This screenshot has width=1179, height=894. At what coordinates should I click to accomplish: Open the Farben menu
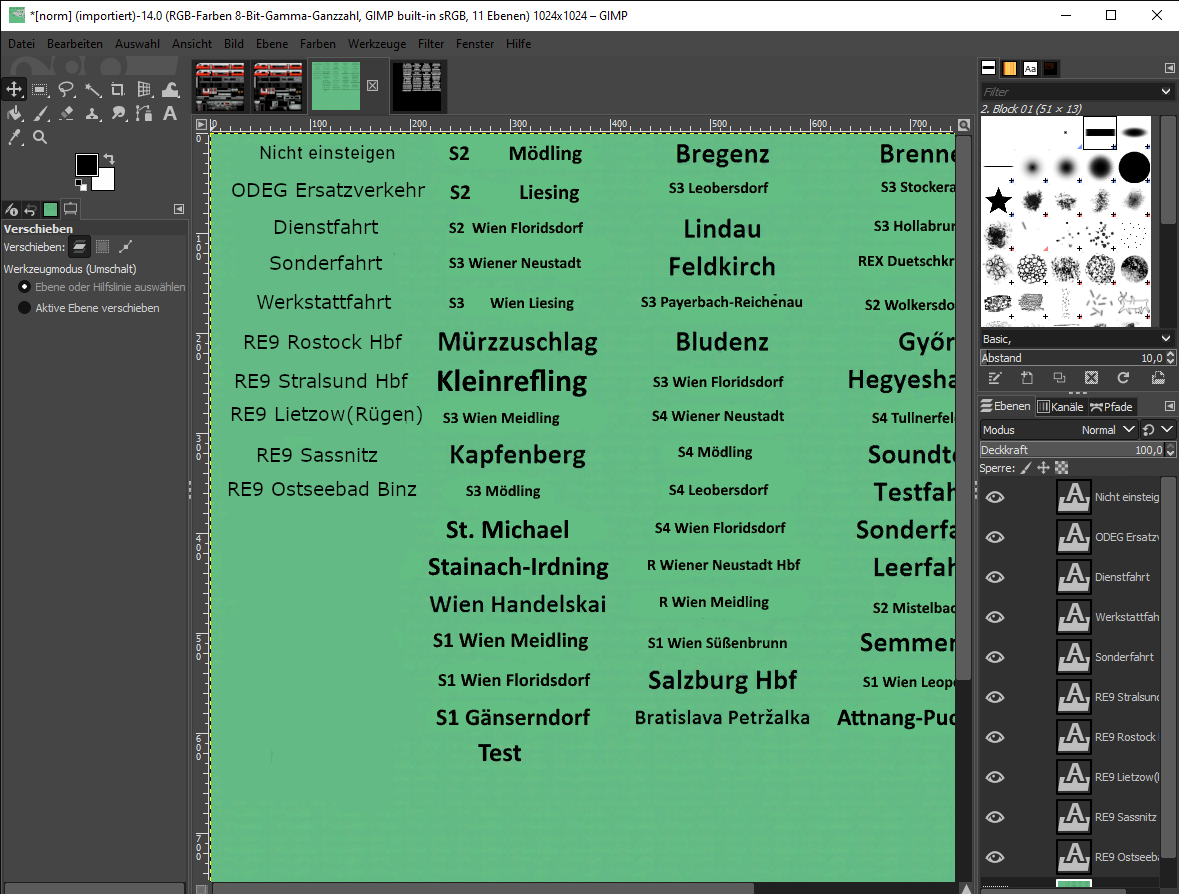click(317, 44)
